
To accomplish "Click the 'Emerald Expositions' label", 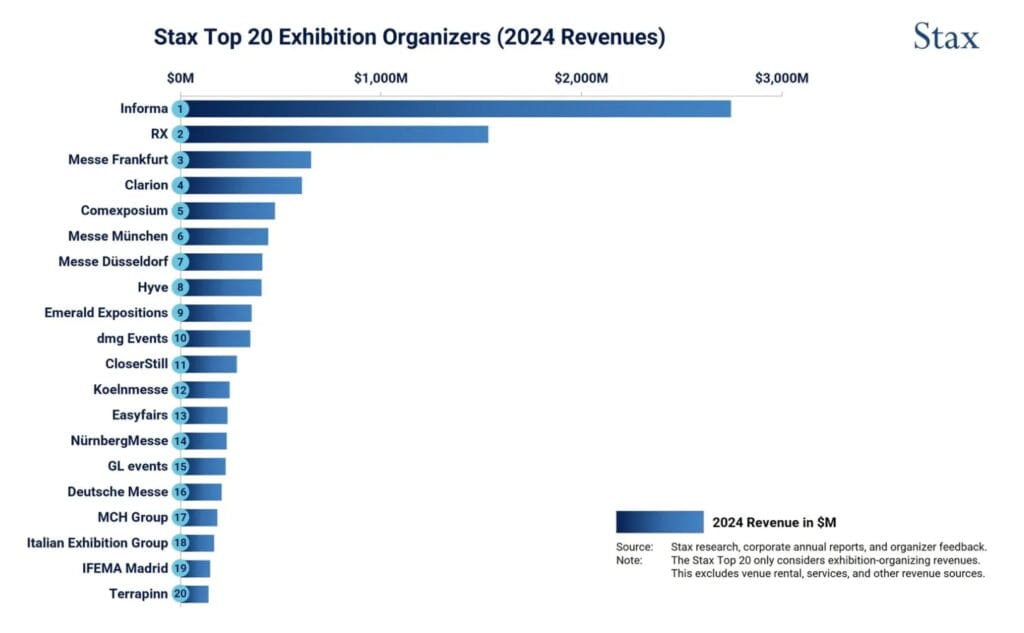I will [x=106, y=313].
